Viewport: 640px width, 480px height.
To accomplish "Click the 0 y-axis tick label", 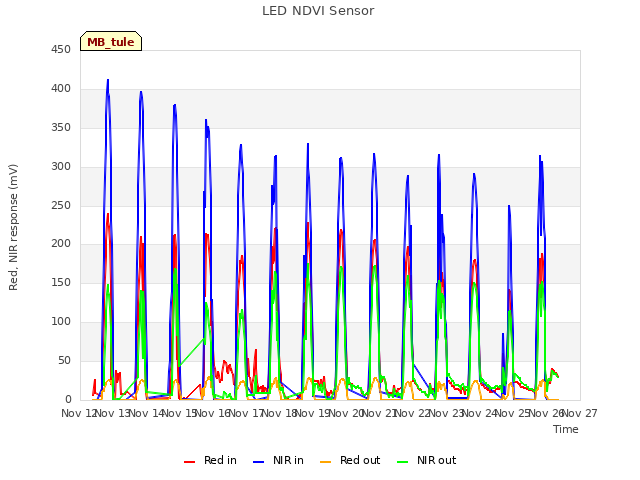I will coord(68,400).
